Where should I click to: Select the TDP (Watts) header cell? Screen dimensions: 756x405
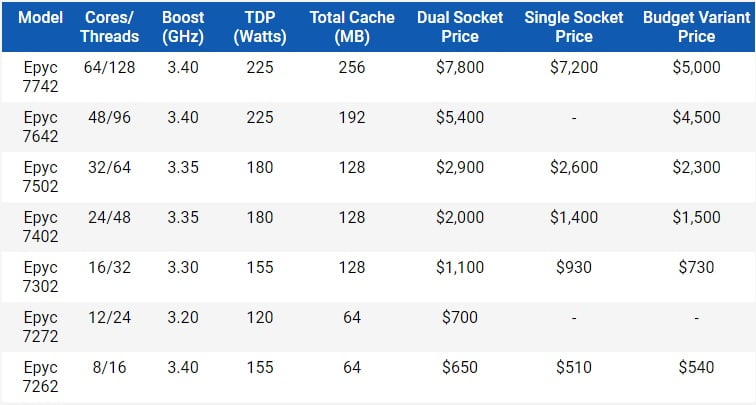(x=259, y=27)
